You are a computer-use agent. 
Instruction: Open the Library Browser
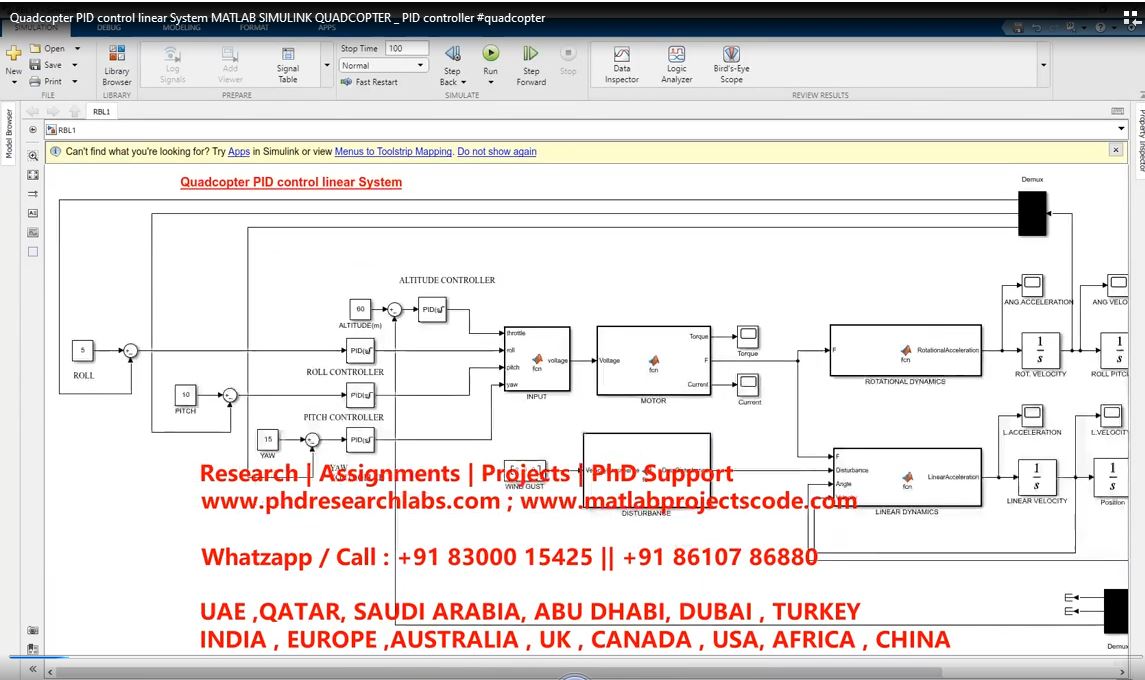[x=117, y=65]
